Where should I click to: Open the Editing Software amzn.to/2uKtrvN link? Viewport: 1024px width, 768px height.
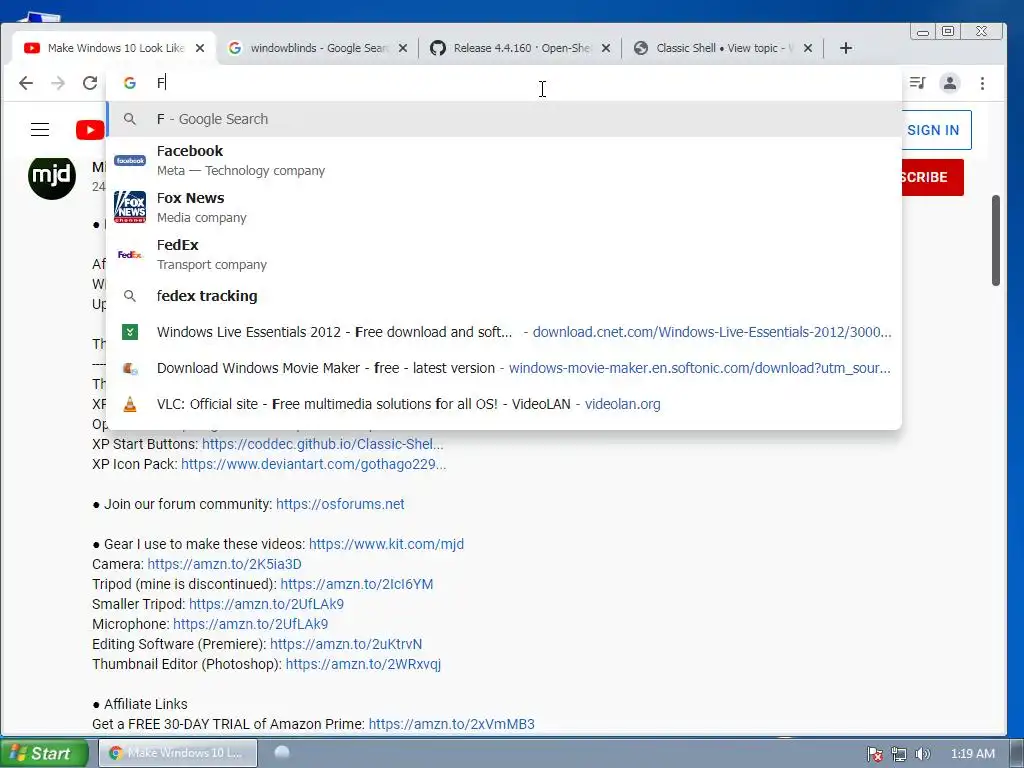click(346, 644)
